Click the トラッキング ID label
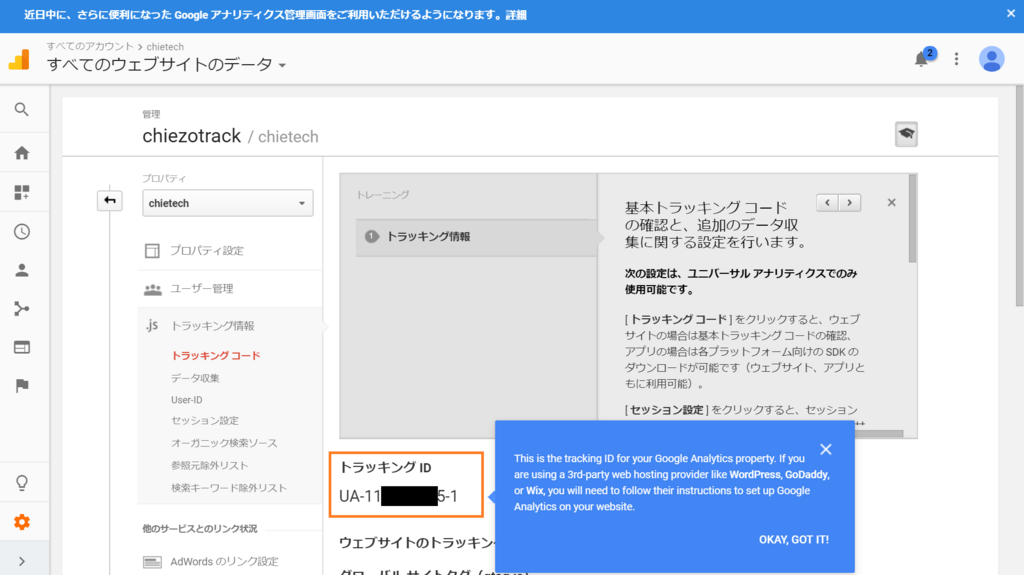 tap(385, 467)
